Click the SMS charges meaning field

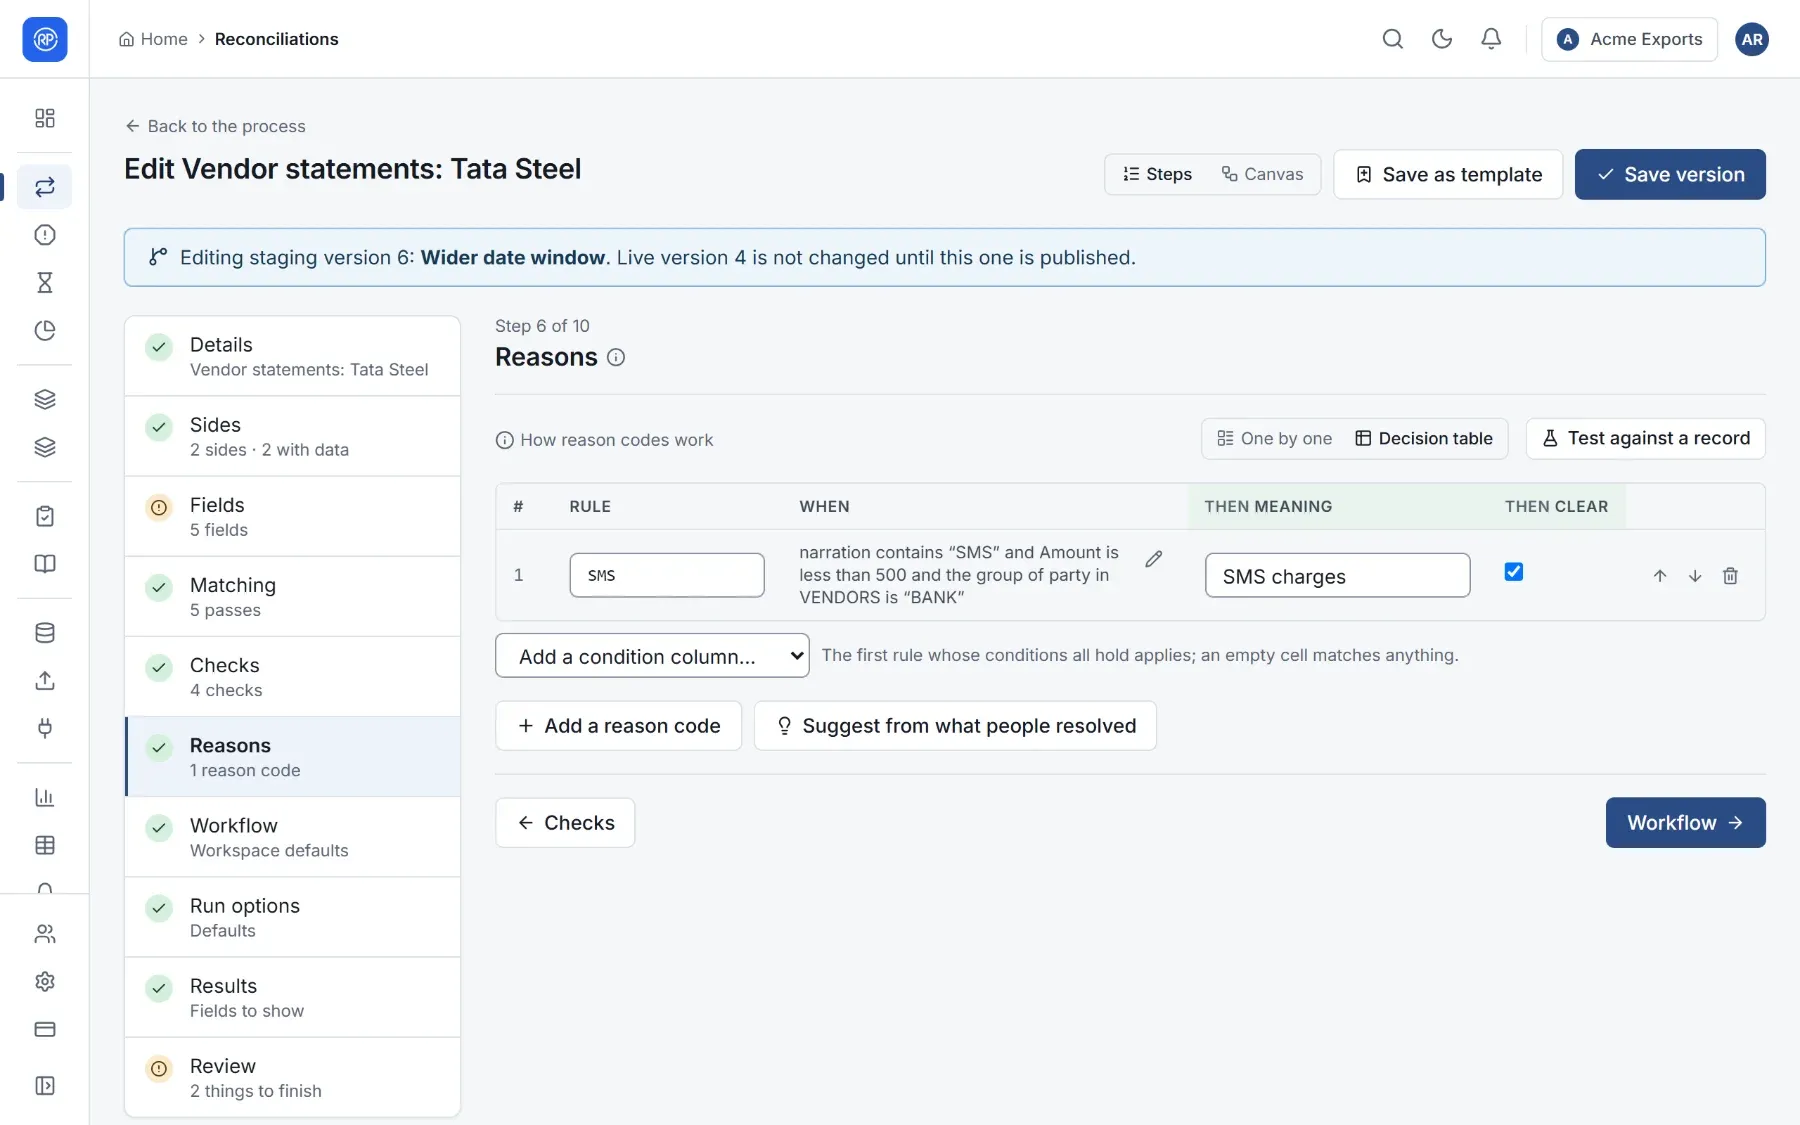1338,576
